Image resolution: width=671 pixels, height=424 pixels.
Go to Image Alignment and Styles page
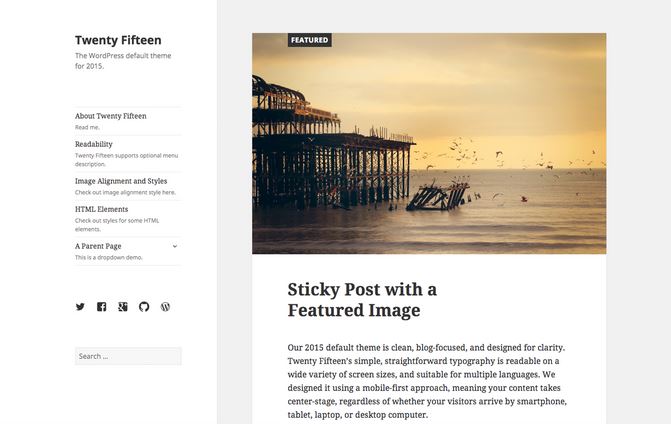coord(121,181)
